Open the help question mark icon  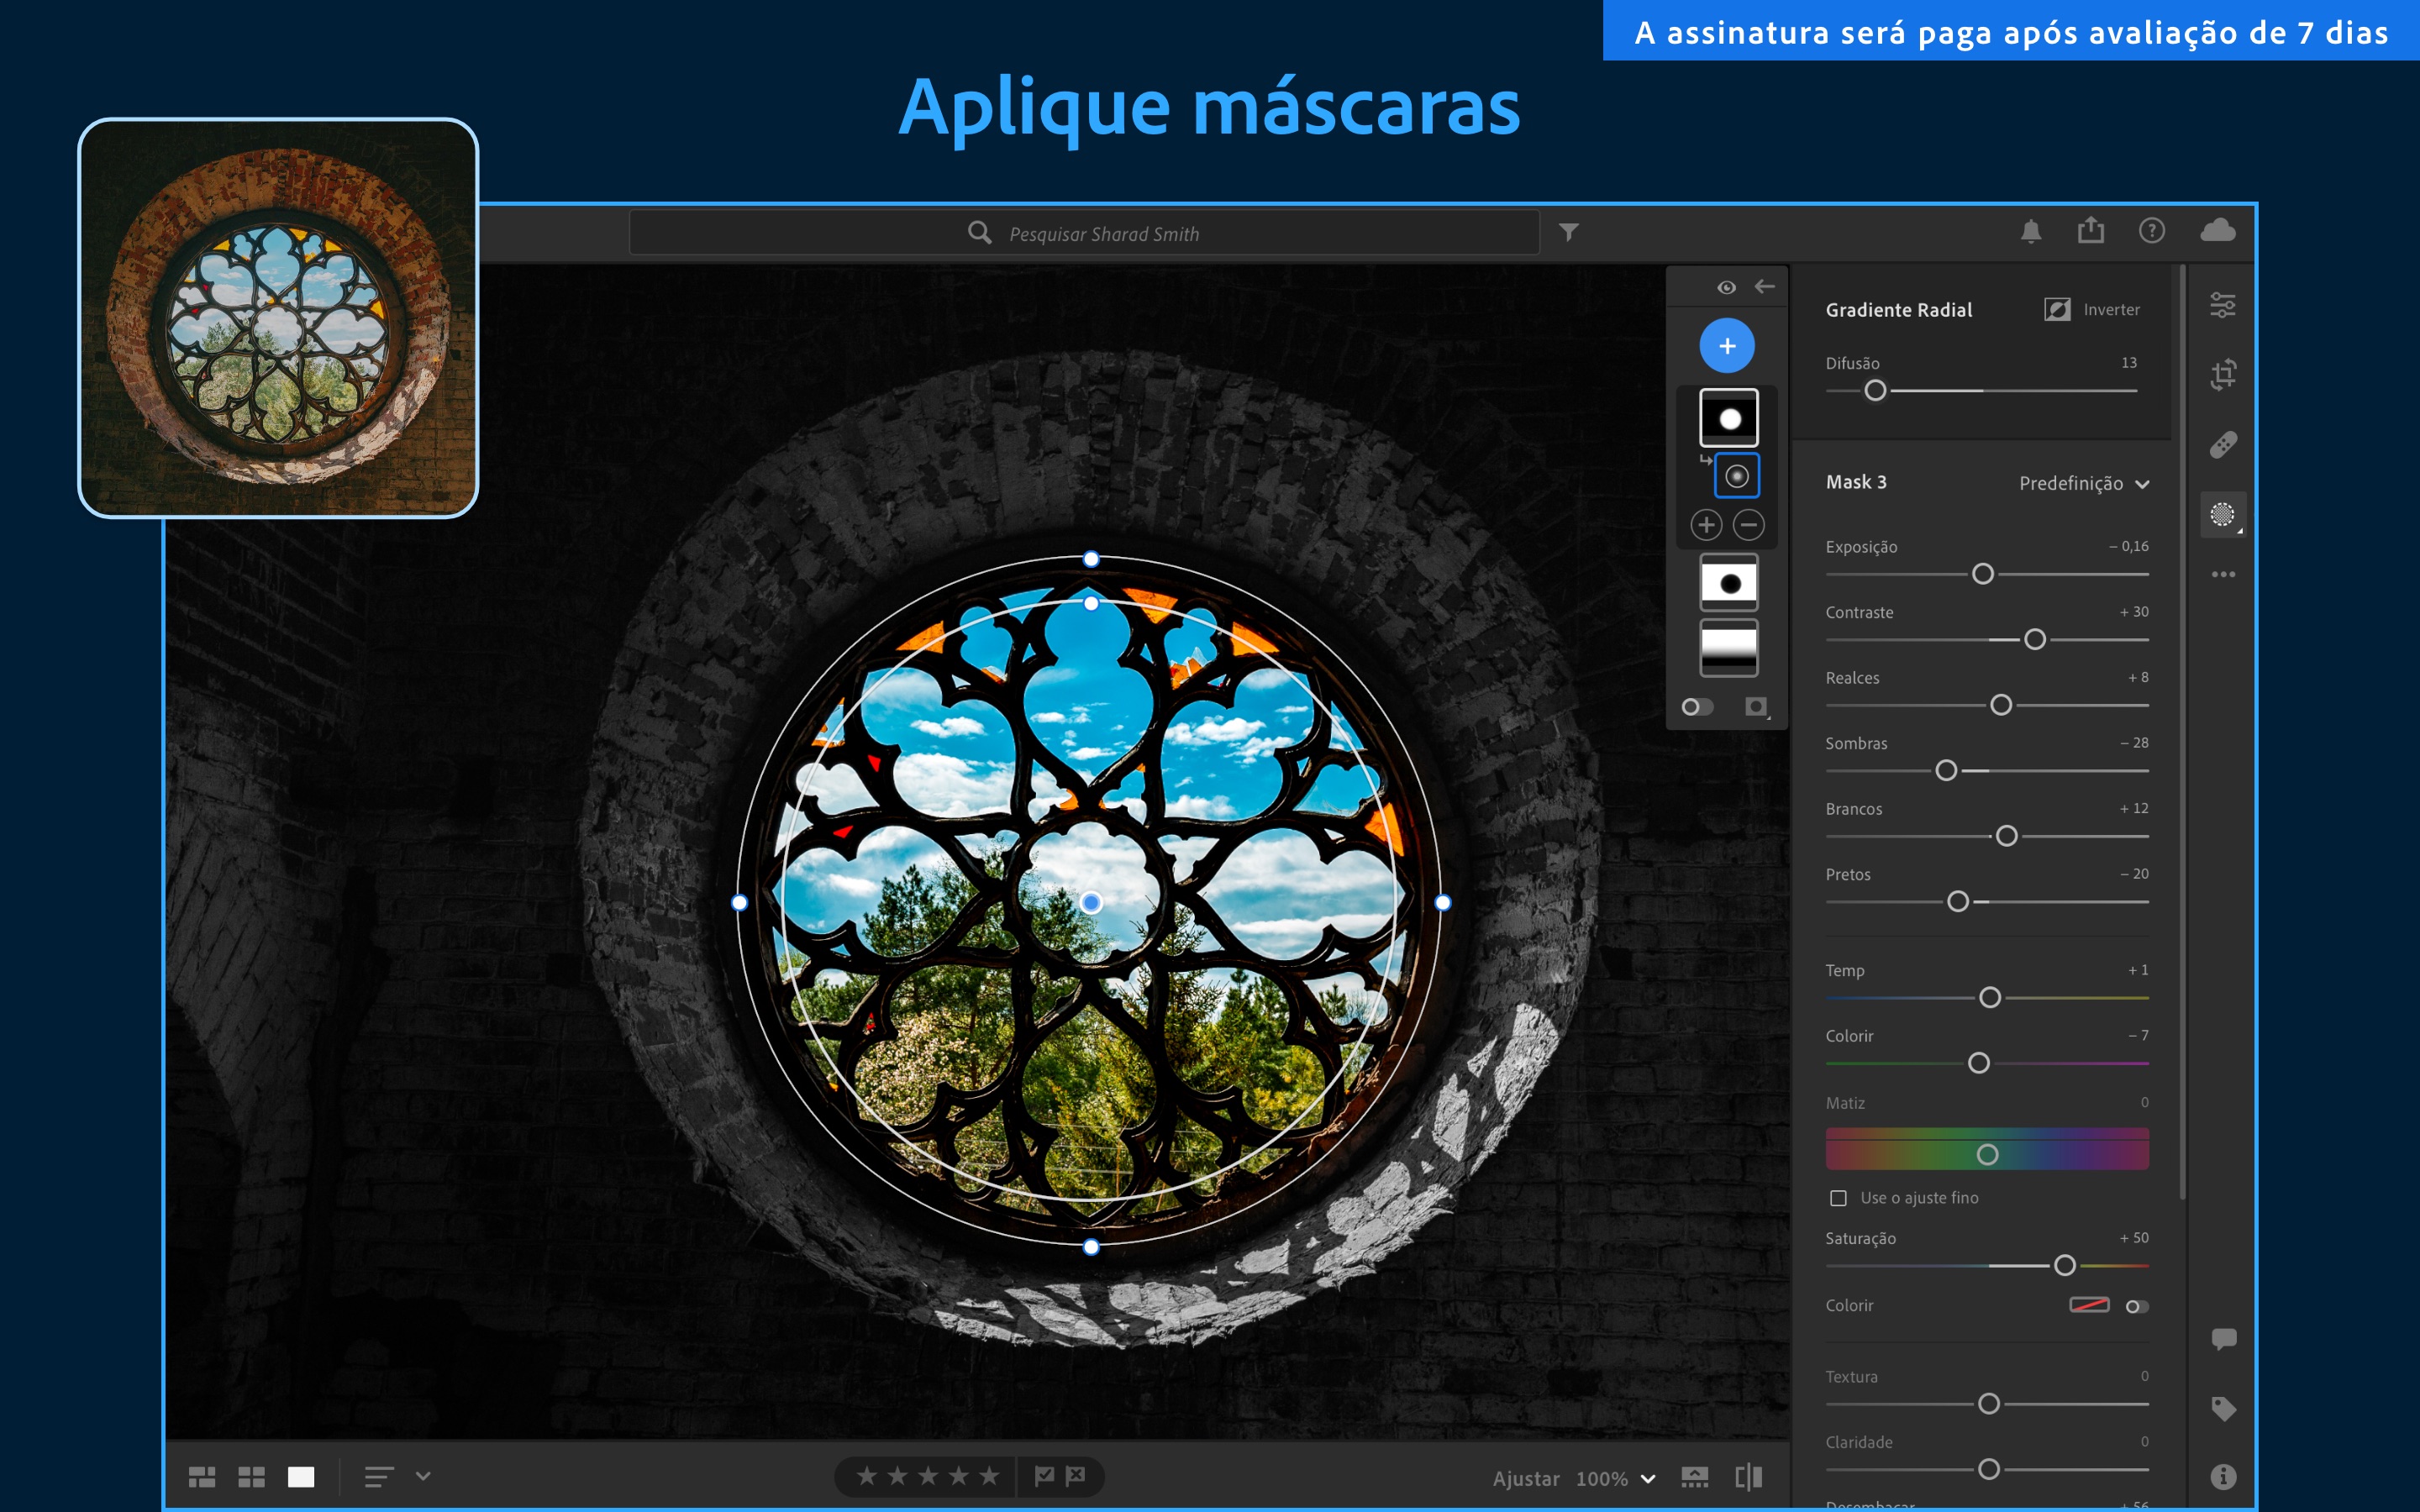tap(2151, 231)
